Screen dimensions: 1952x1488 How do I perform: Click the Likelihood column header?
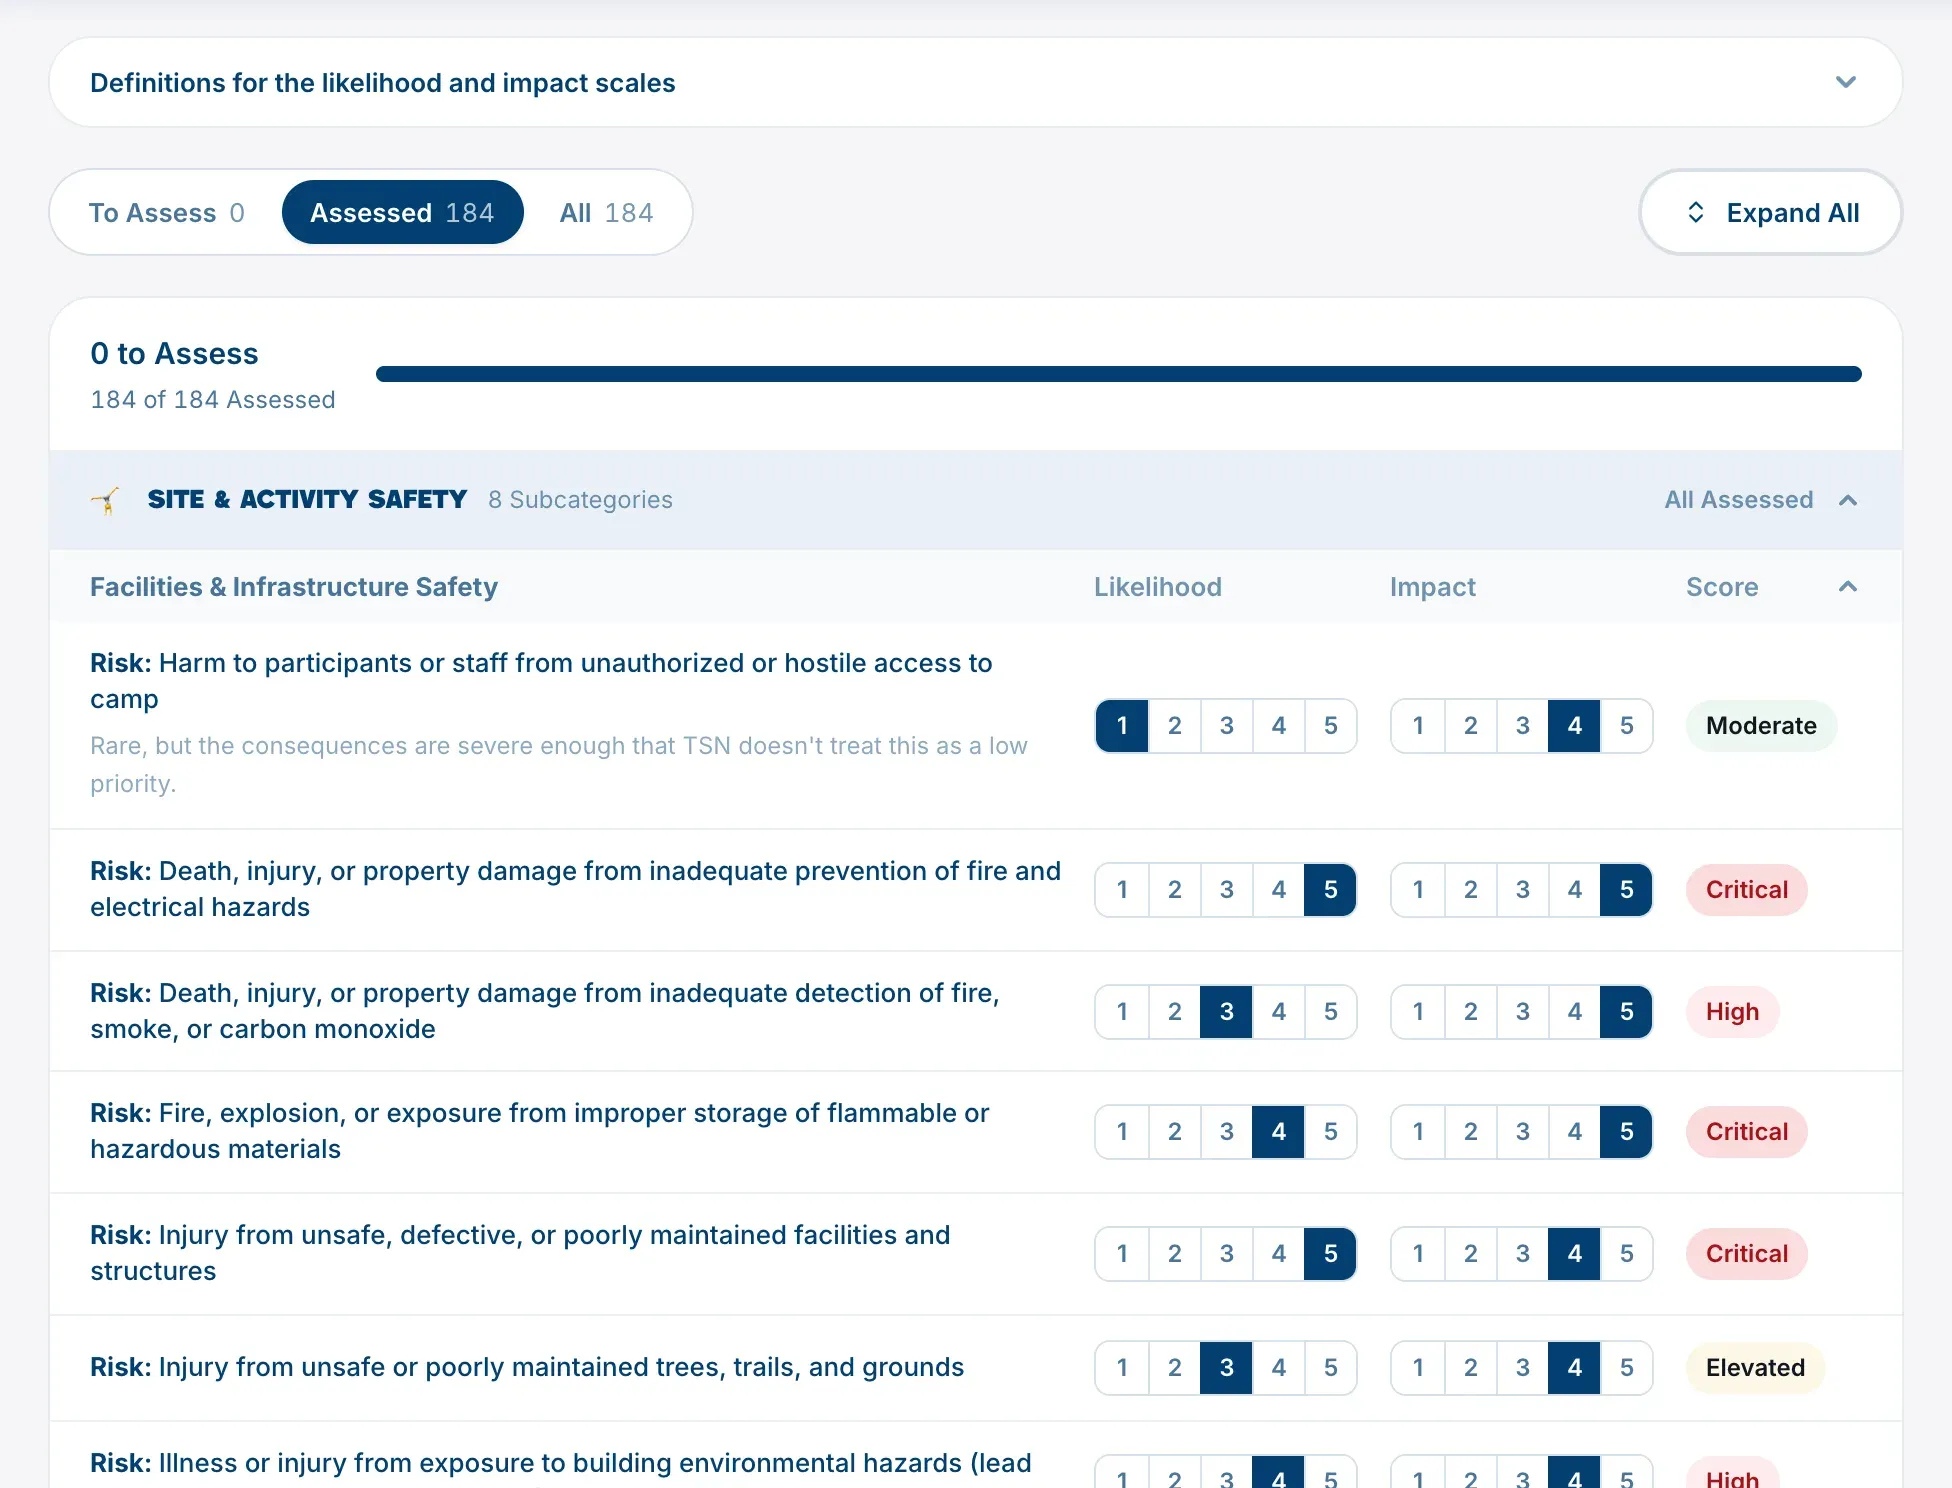(x=1157, y=587)
